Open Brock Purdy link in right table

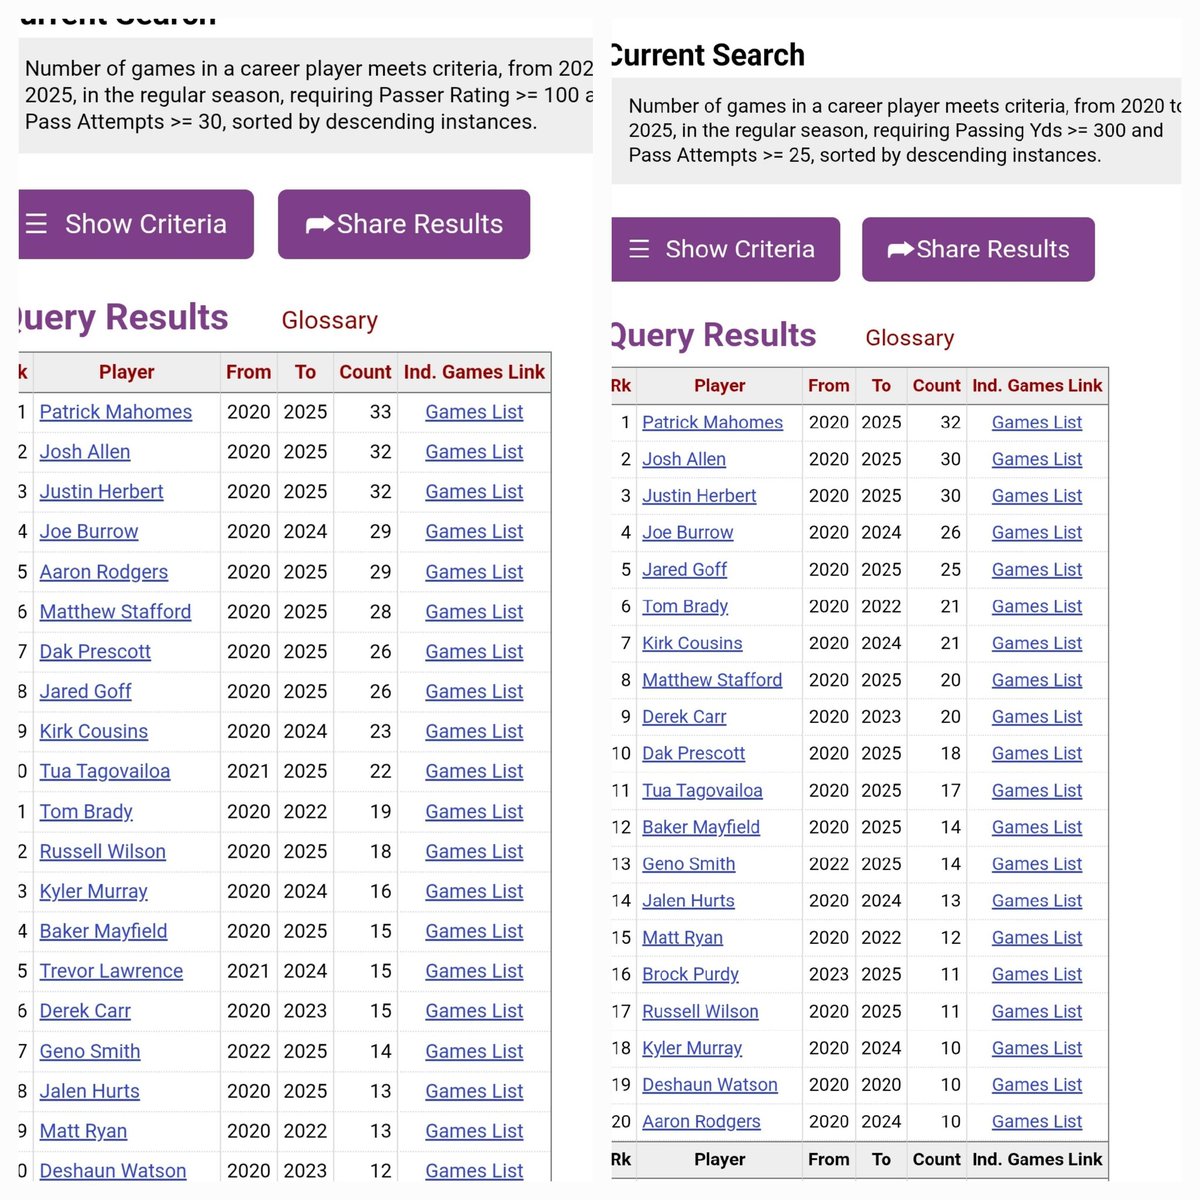[690, 975]
